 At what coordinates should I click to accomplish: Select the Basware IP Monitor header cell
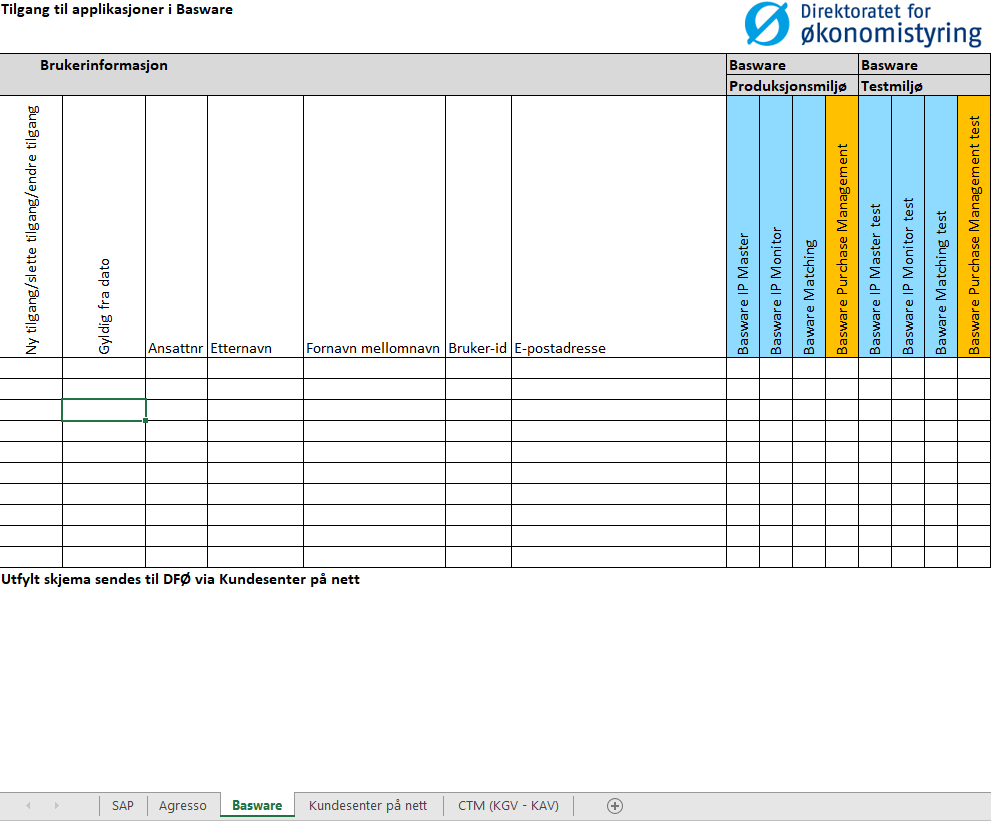tap(776, 227)
